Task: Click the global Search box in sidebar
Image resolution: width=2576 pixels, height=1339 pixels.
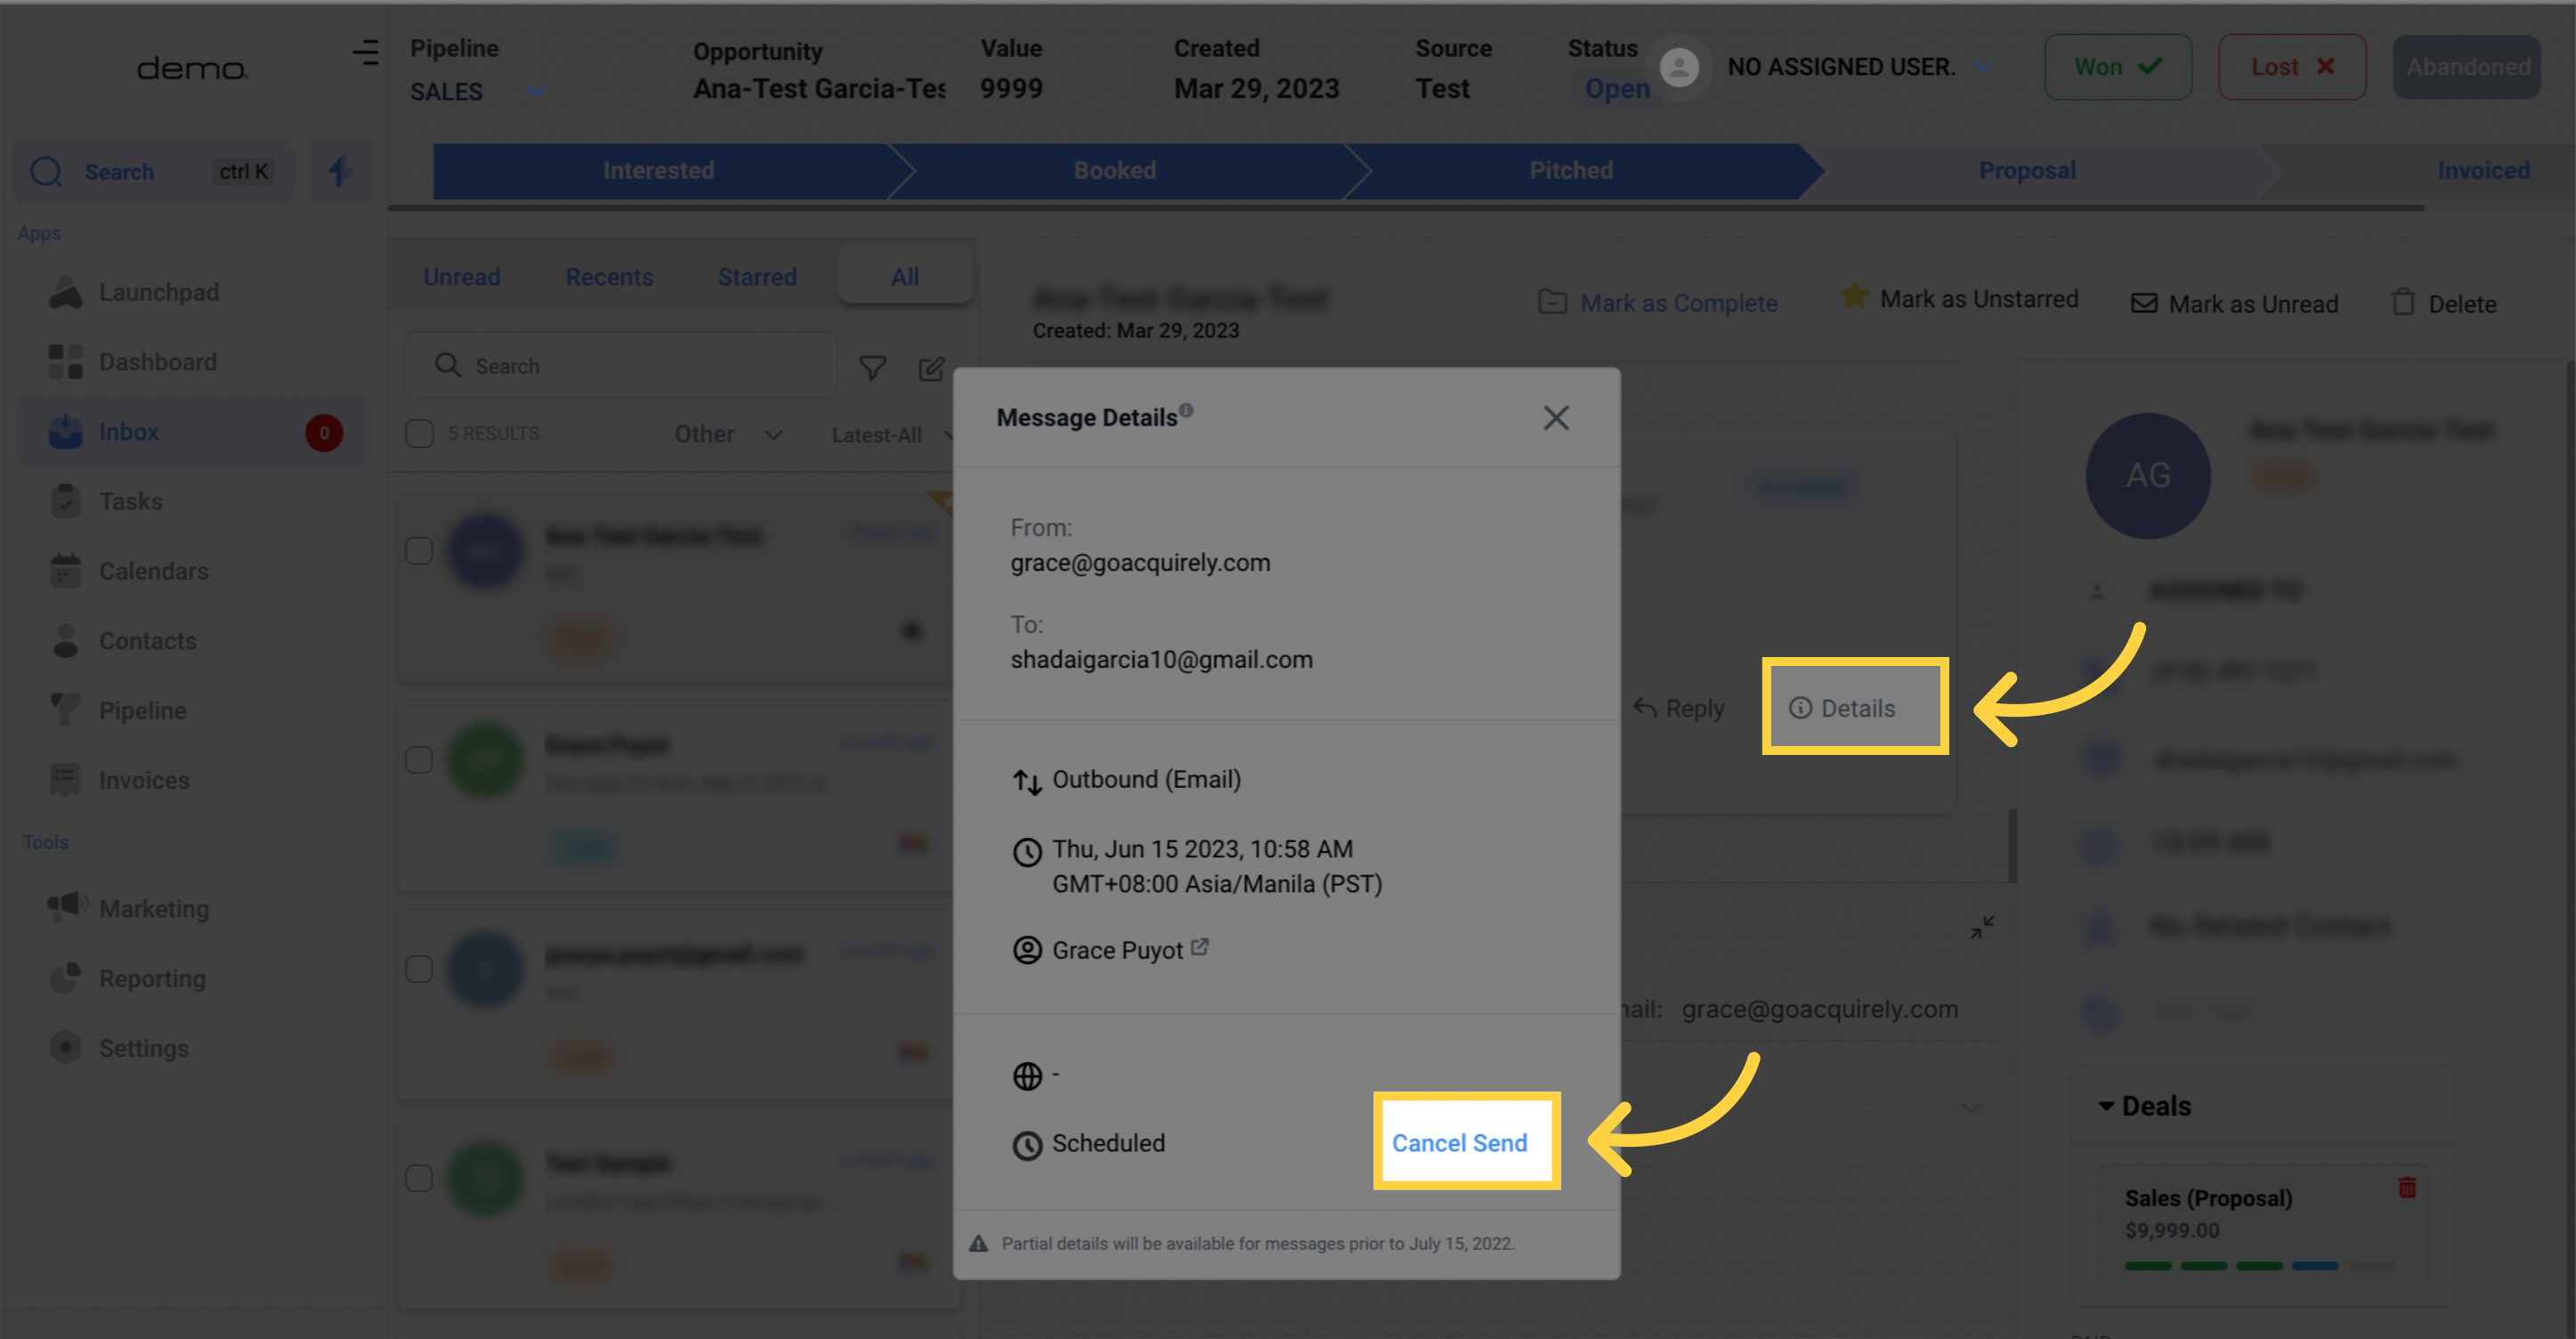Action: coord(154,171)
